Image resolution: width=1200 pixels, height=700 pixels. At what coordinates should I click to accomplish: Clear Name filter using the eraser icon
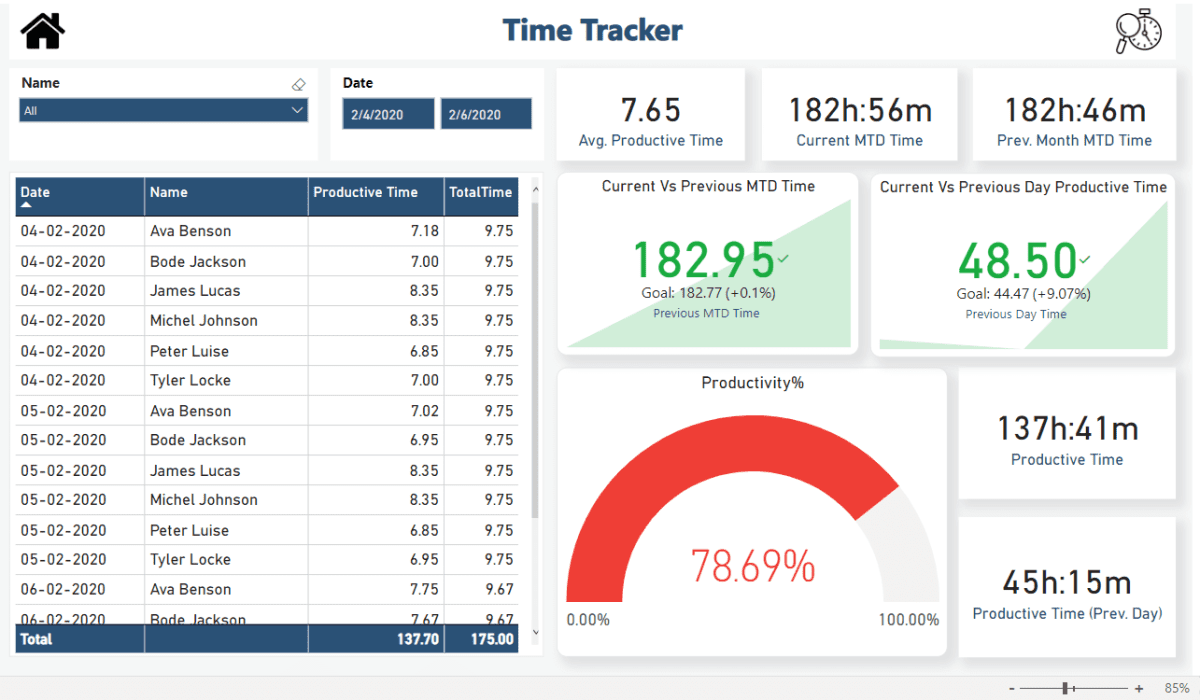pos(297,84)
